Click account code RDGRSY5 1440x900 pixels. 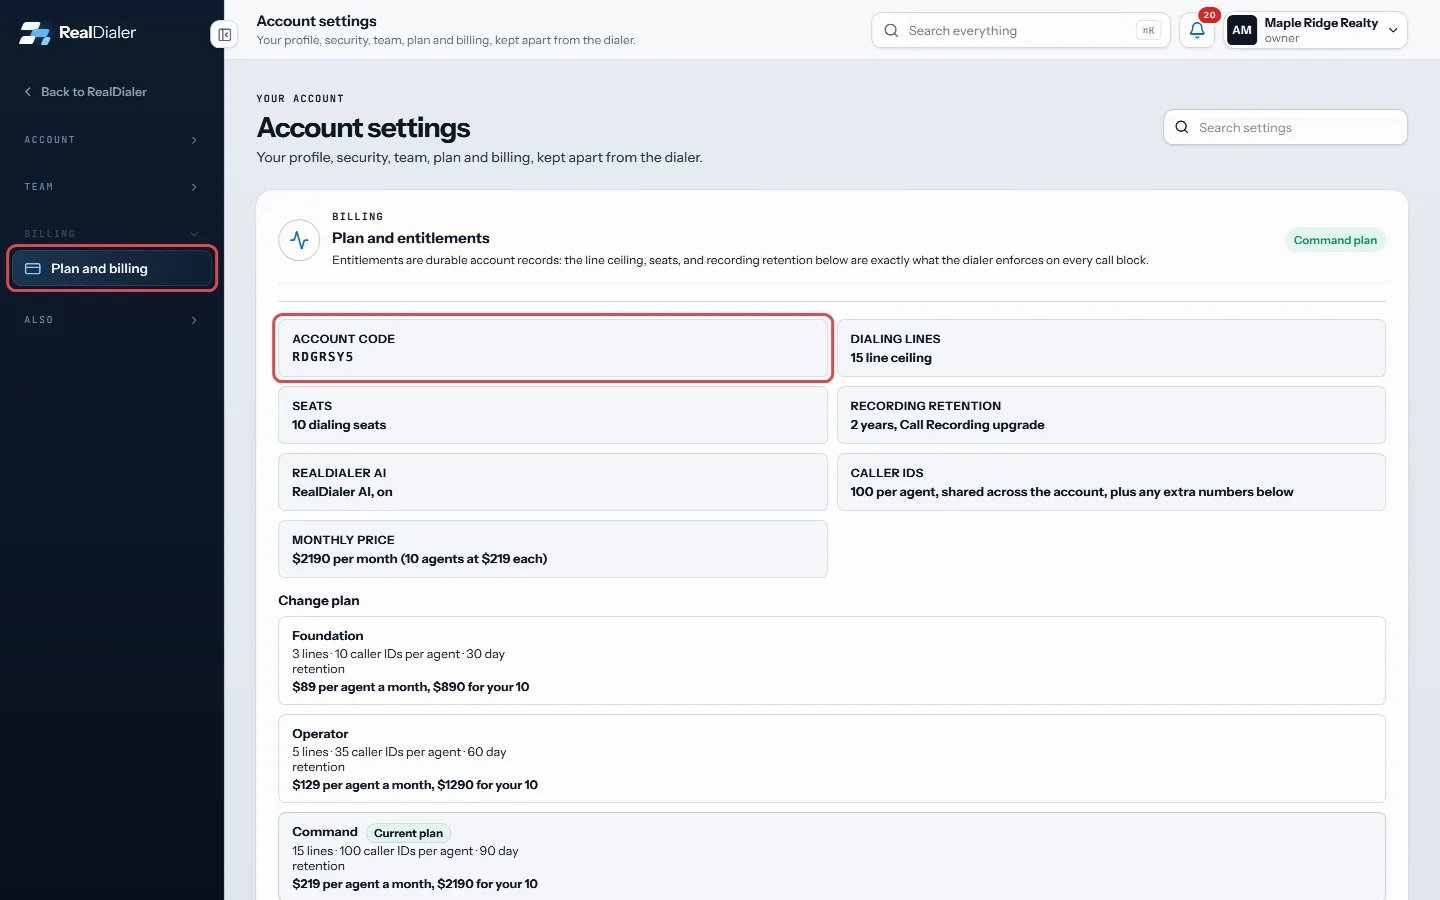[x=323, y=357]
